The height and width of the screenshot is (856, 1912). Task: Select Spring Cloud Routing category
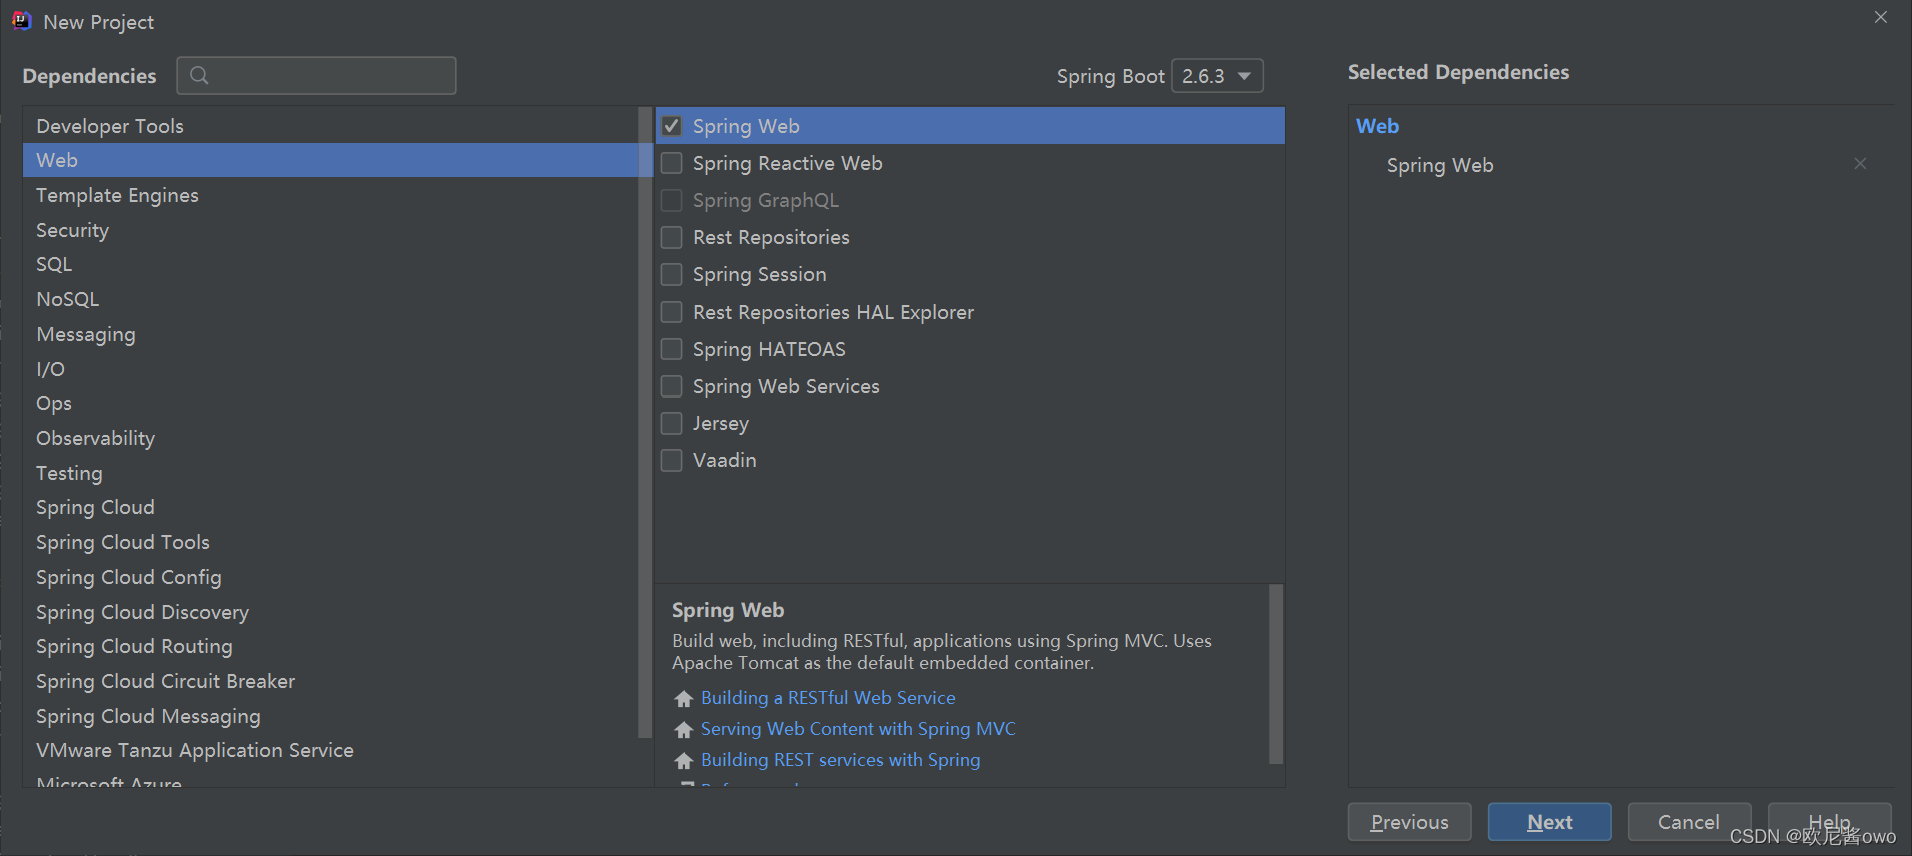tap(330, 646)
